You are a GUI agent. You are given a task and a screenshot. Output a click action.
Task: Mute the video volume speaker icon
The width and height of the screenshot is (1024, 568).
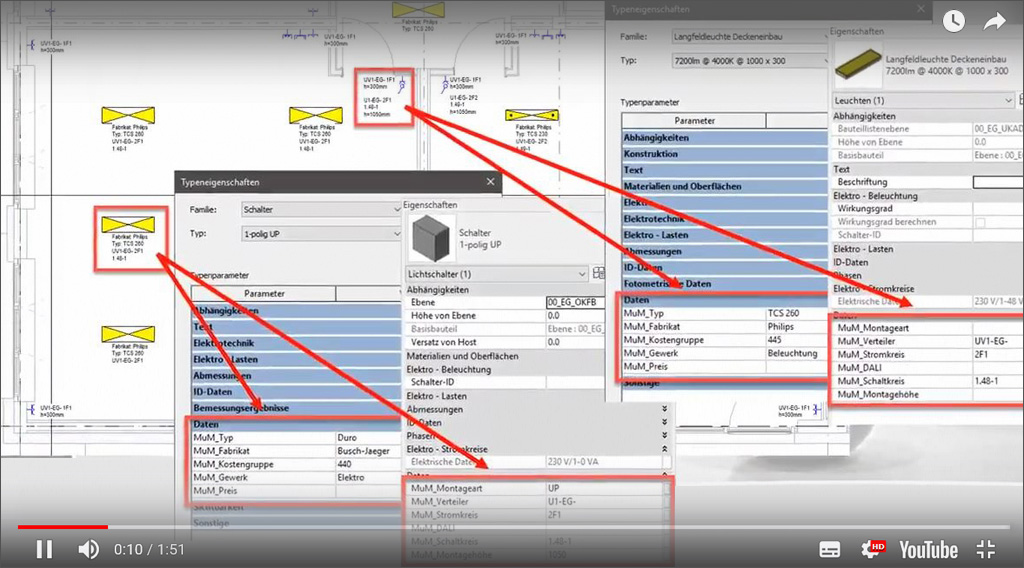click(89, 549)
